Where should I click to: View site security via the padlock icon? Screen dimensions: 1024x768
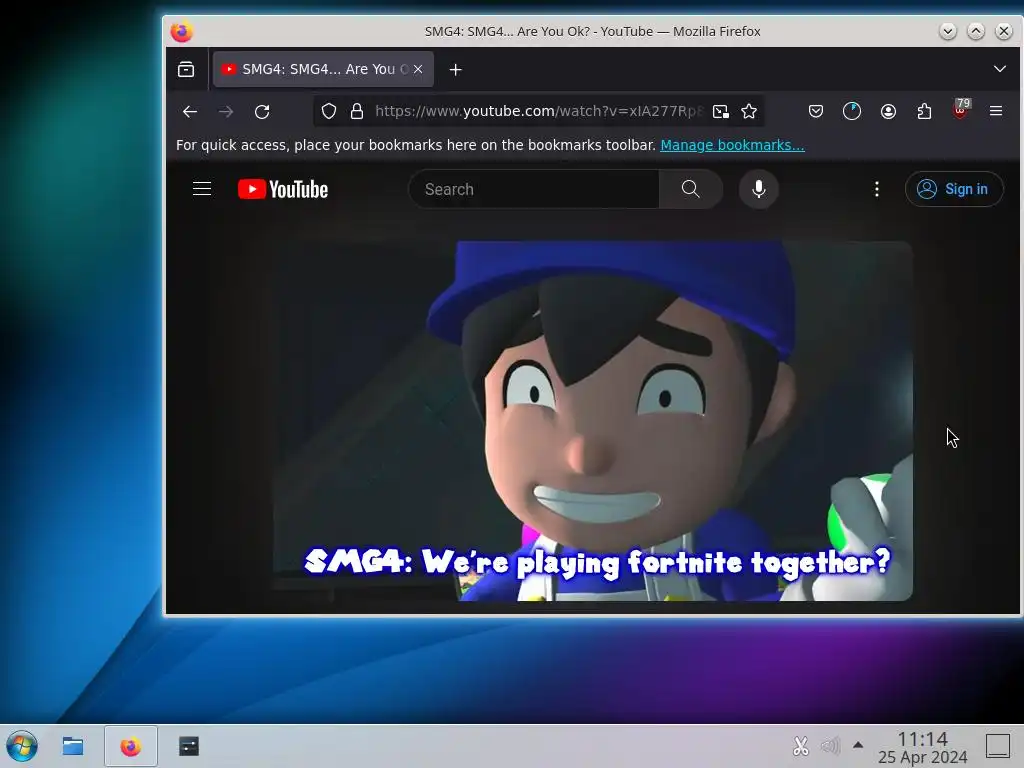[357, 112]
